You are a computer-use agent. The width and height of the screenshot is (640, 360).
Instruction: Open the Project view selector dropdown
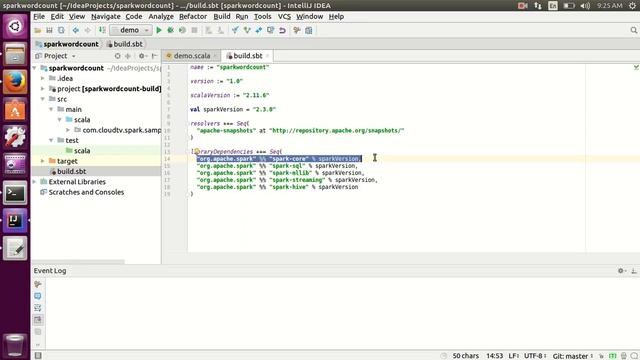pos(56,56)
